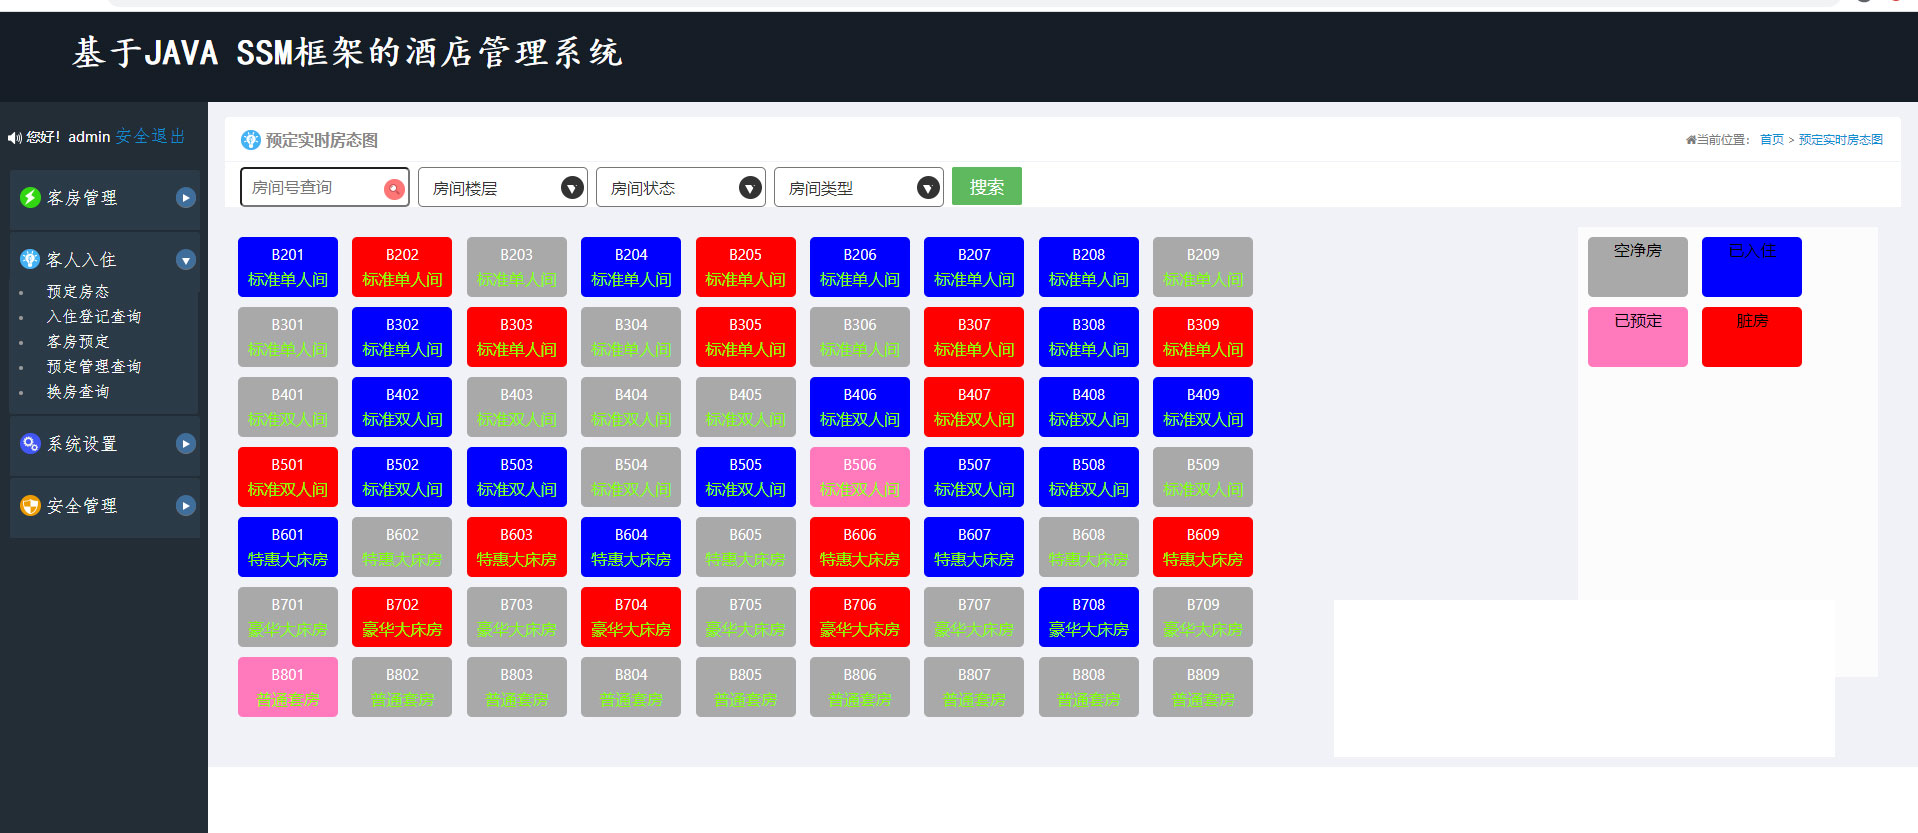
Task: Click the home icon near 当前位置
Action: click(1691, 140)
